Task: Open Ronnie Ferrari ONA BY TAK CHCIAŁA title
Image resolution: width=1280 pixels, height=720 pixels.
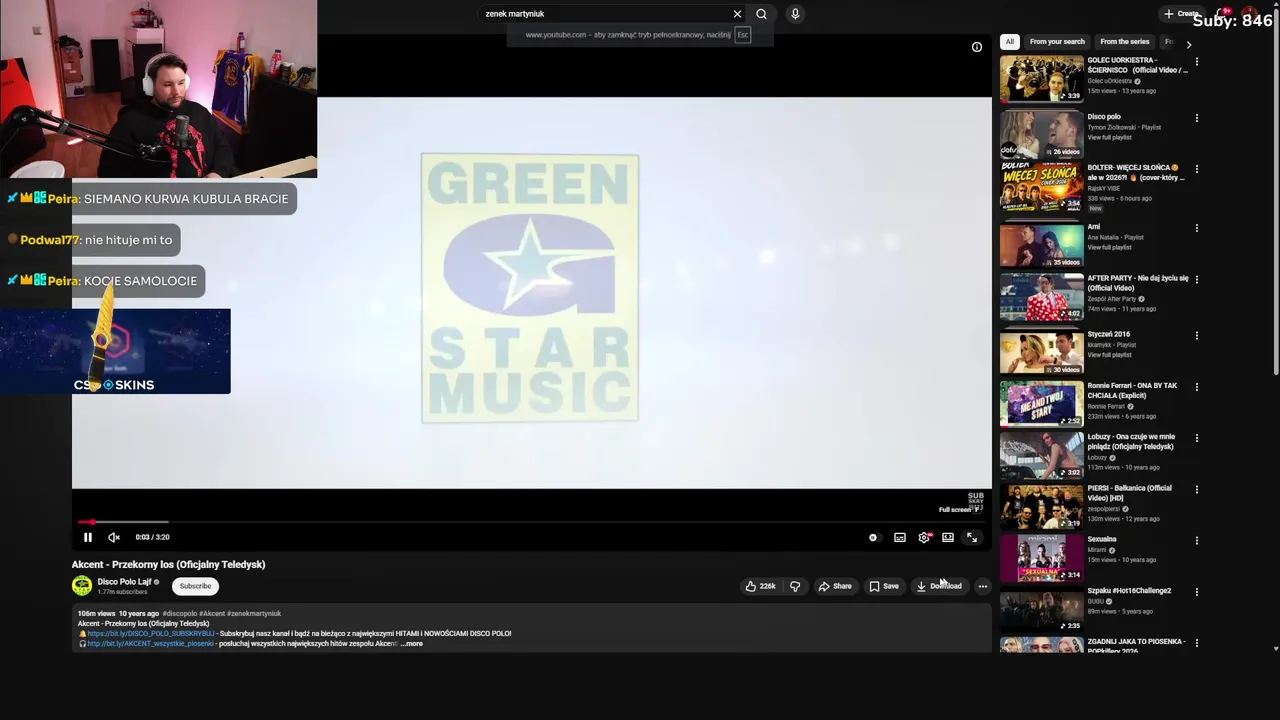Action: (1132, 390)
